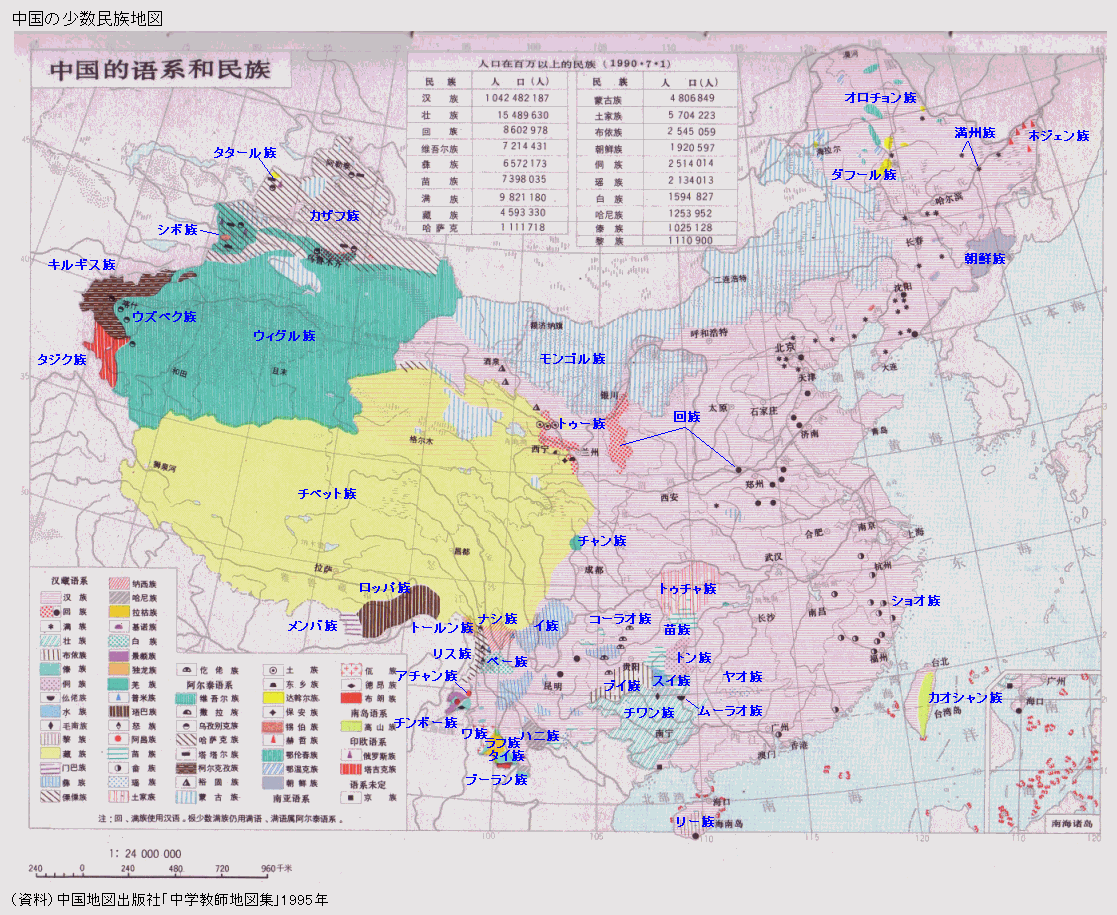The image size is (1117, 915).
Task: Click the キルギス族 label
Action: [x=82, y=265]
